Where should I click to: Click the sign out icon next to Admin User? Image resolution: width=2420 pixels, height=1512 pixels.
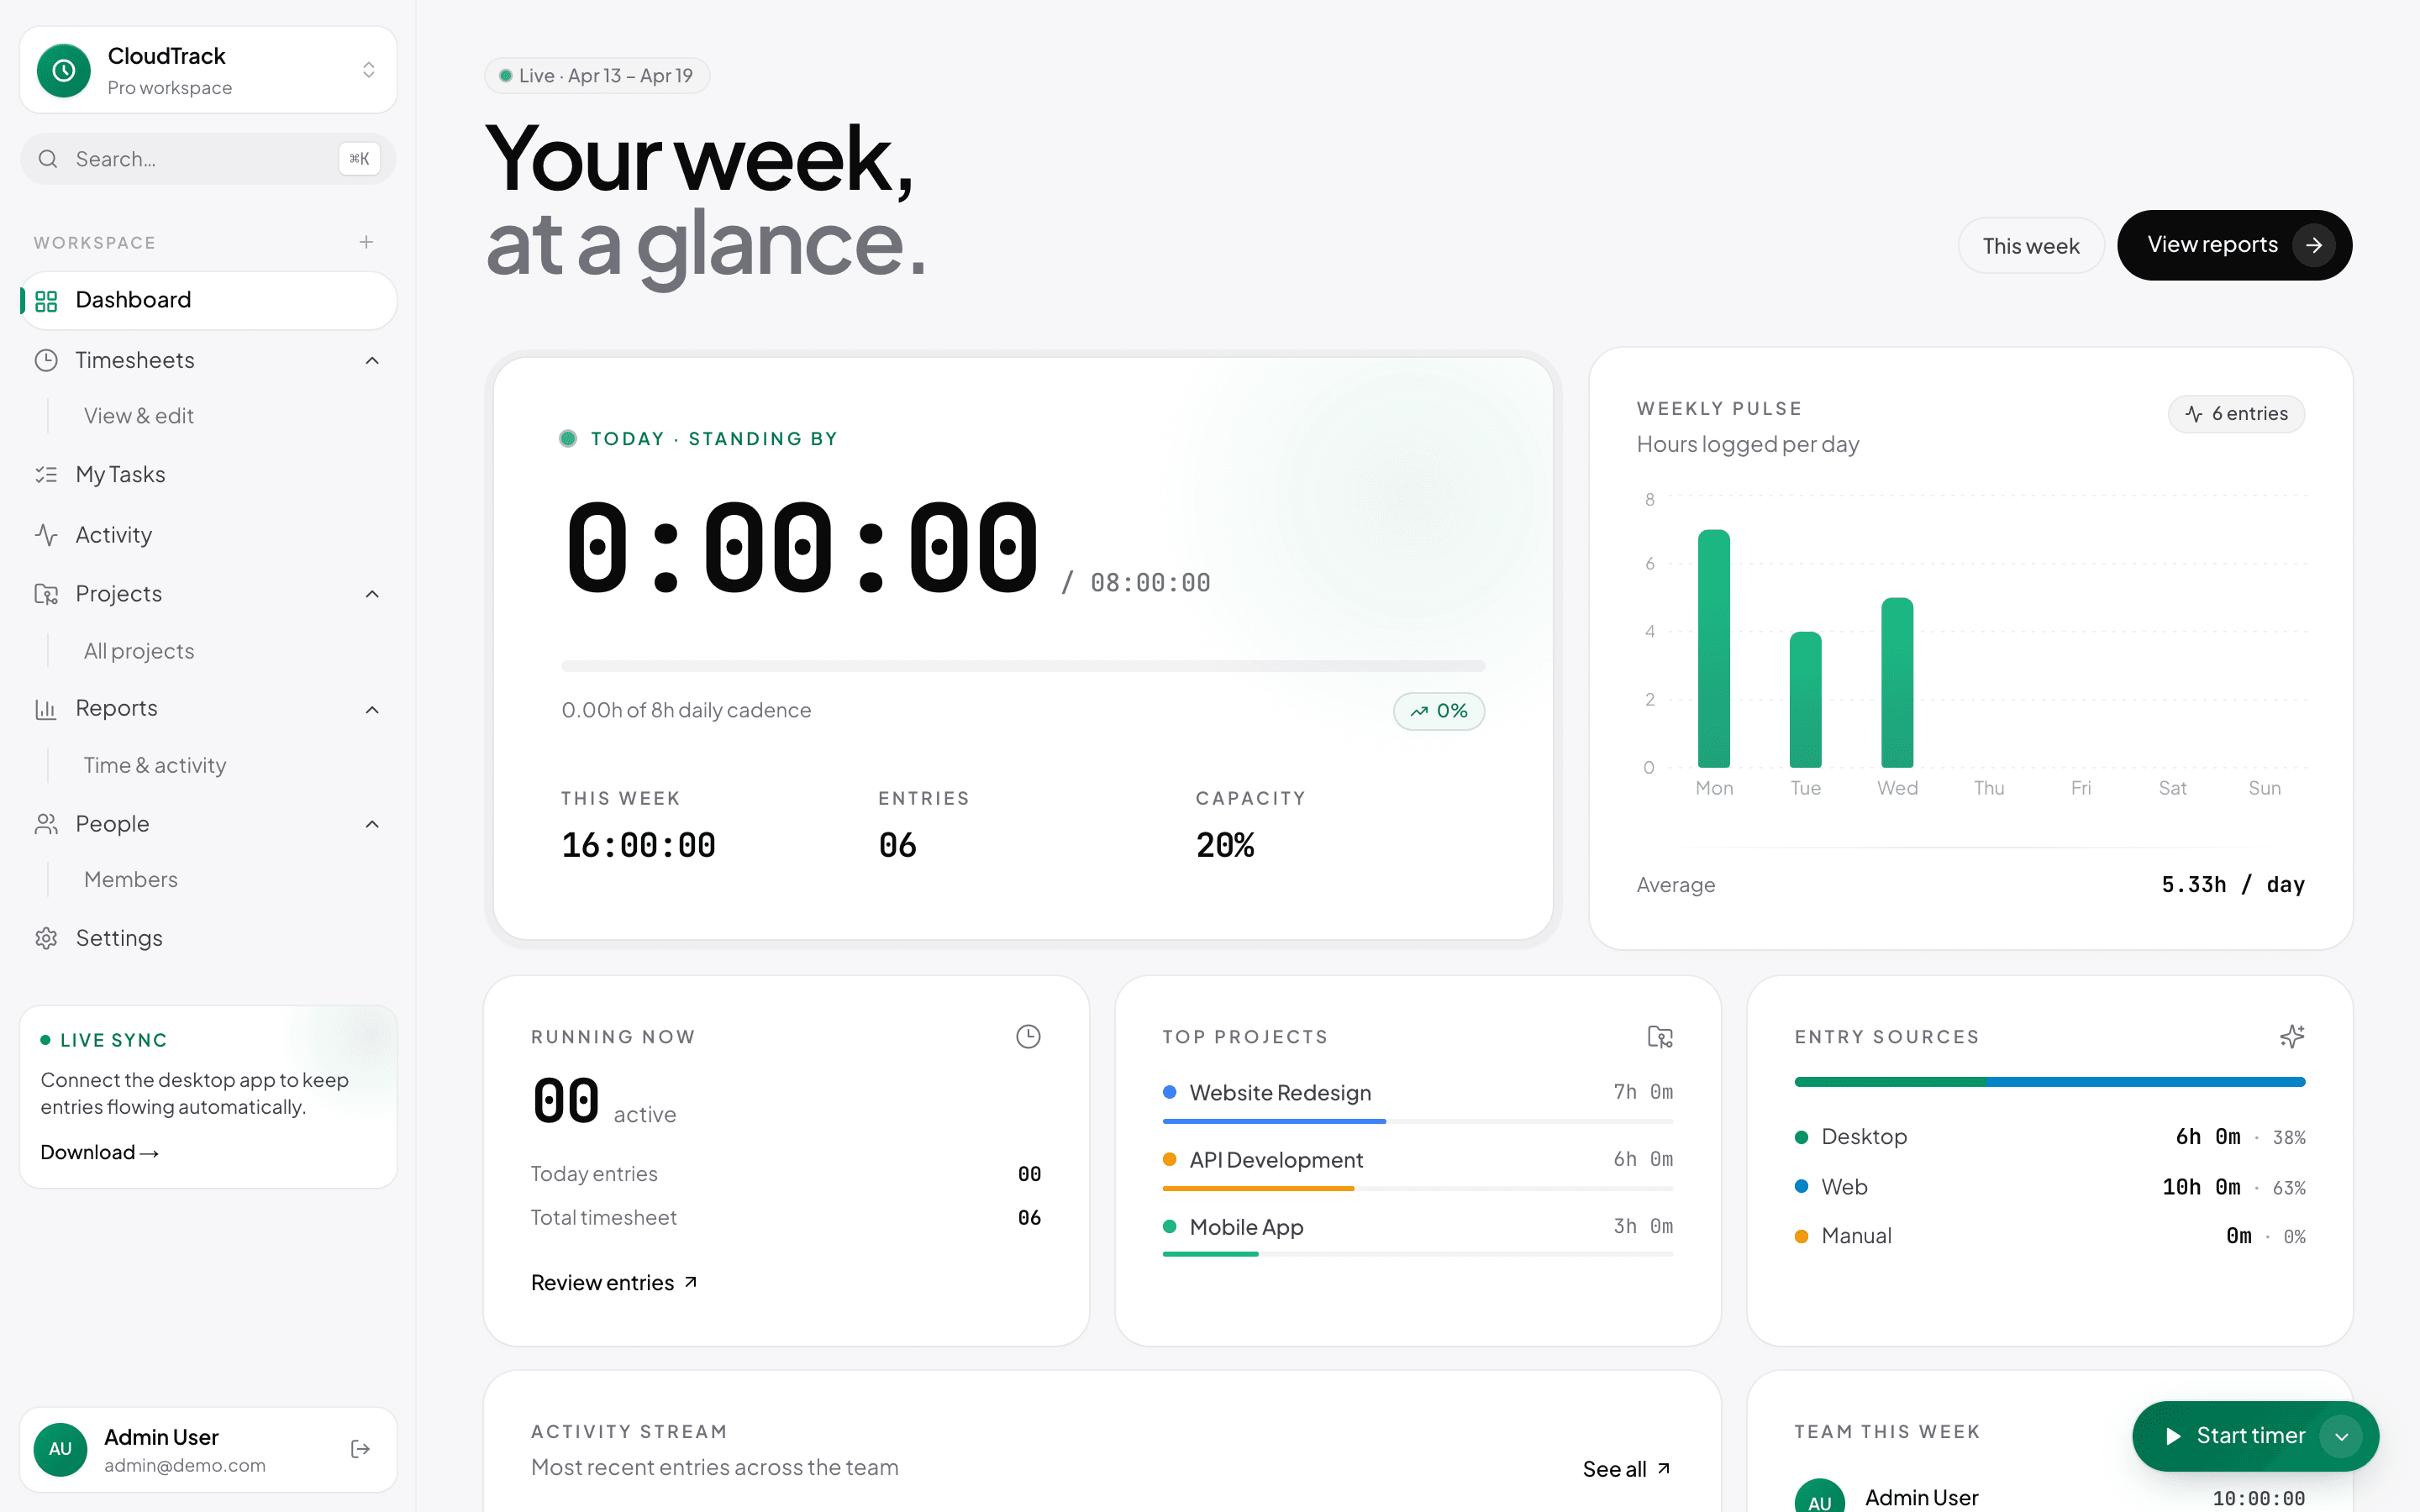(361, 1449)
